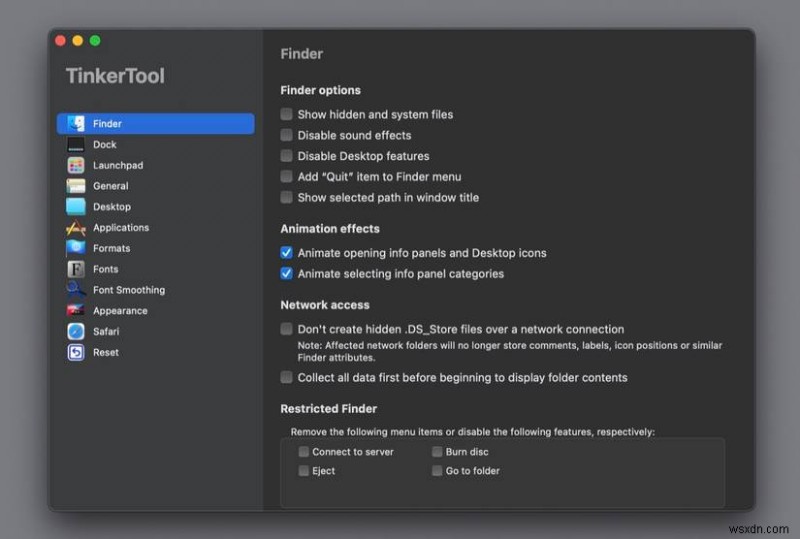Check Disable Desktop features
The image size is (800, 539).
(287, 155)
